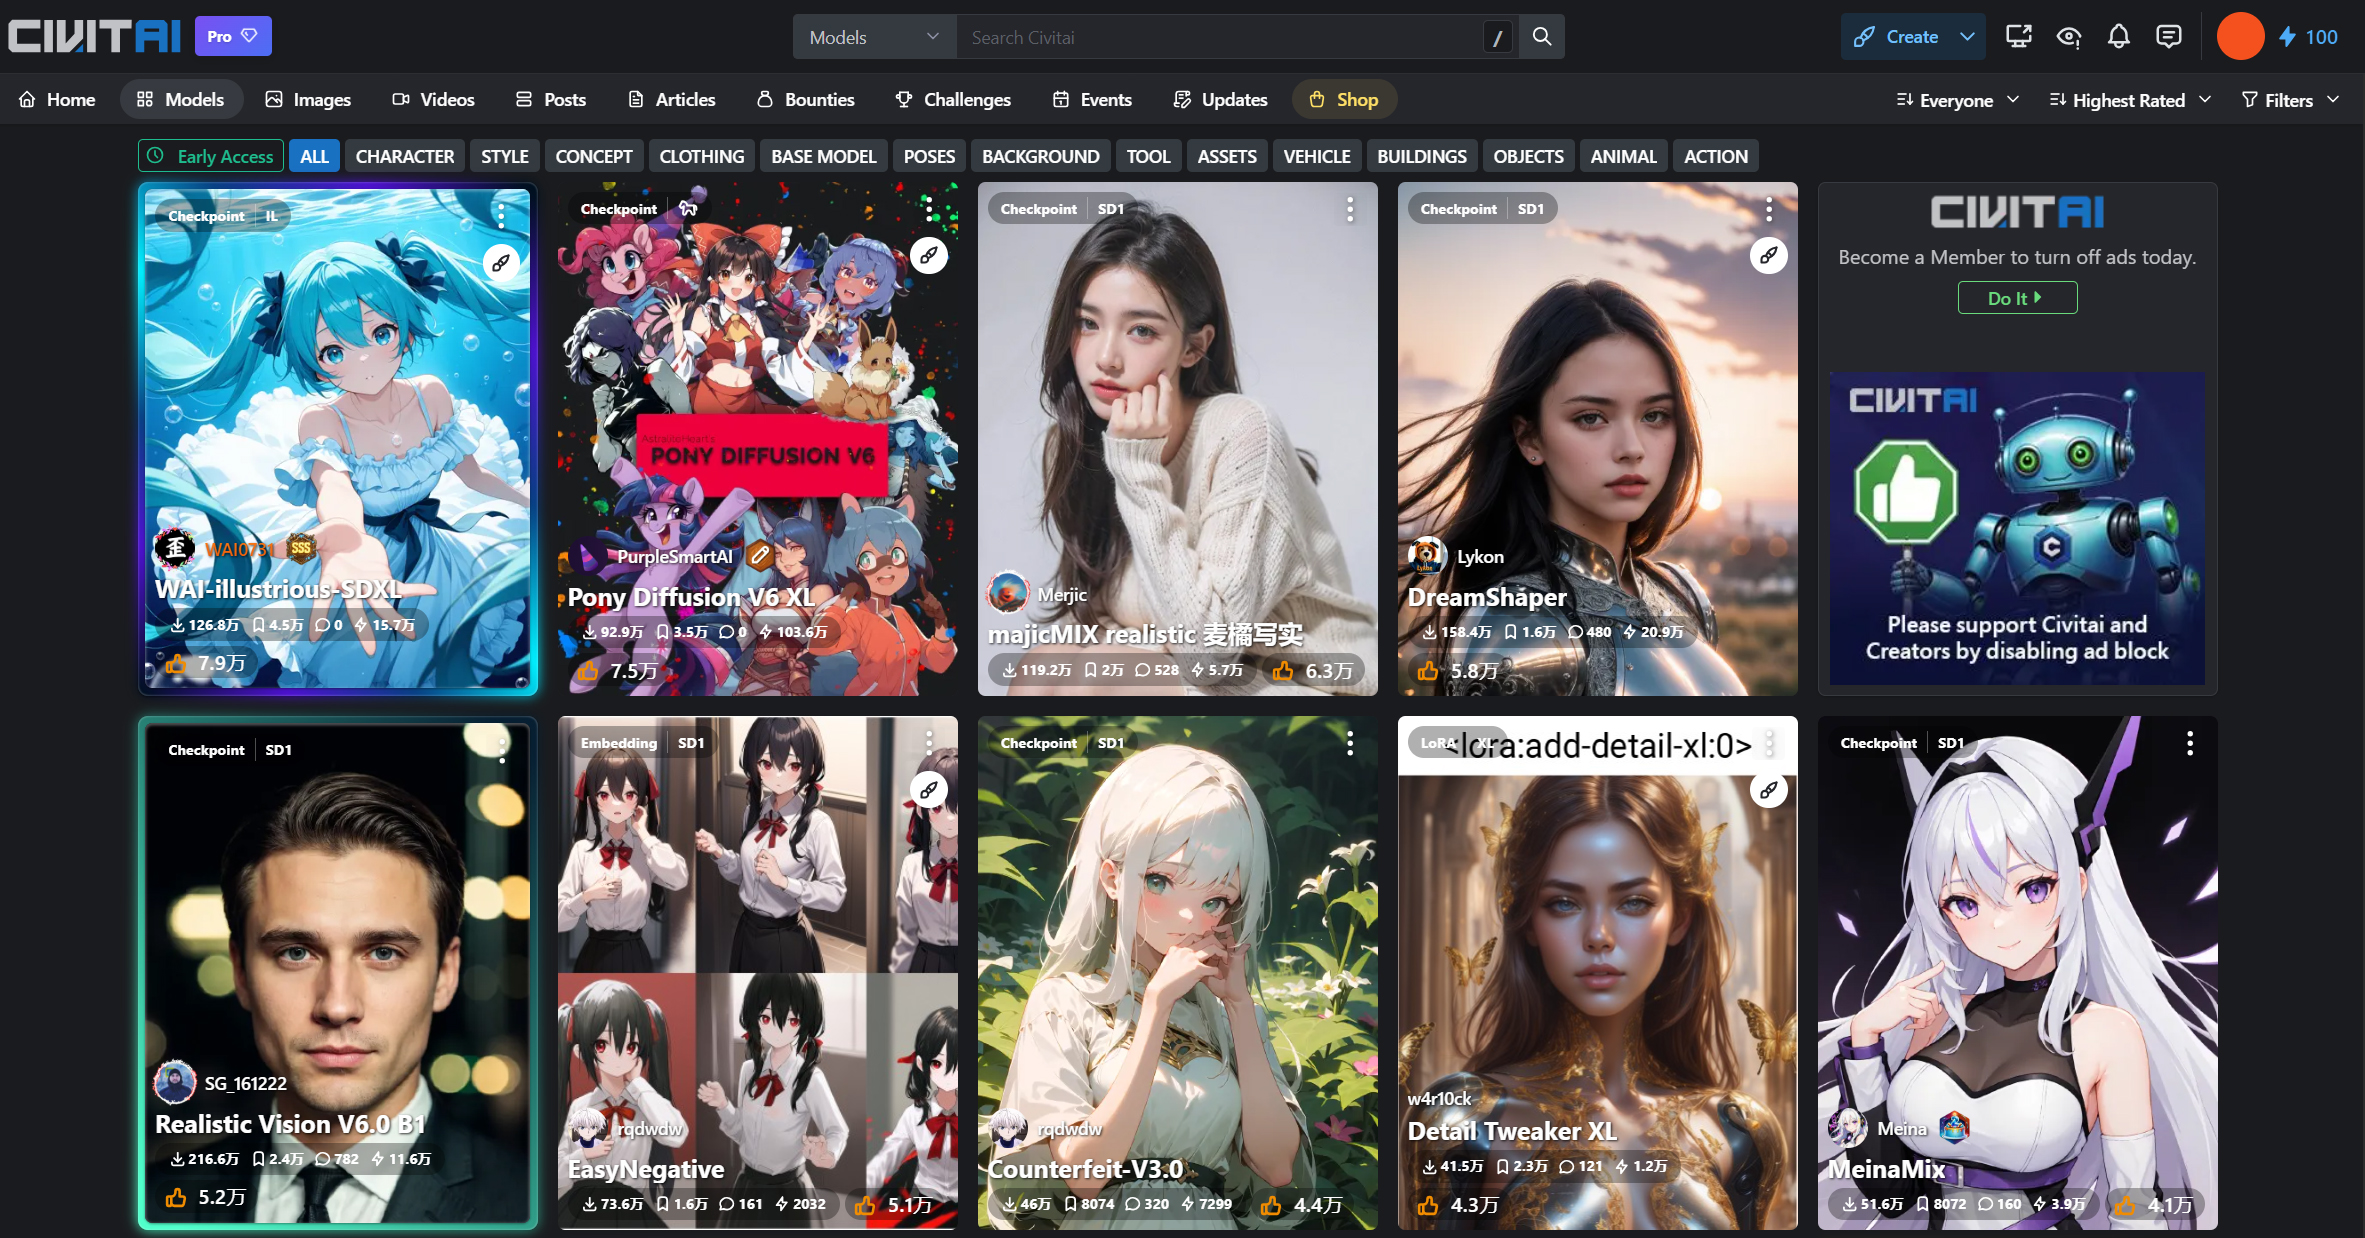Screen dimensions: 2365x1238
Task: Open the Videos tab
Action: [433, 99]
